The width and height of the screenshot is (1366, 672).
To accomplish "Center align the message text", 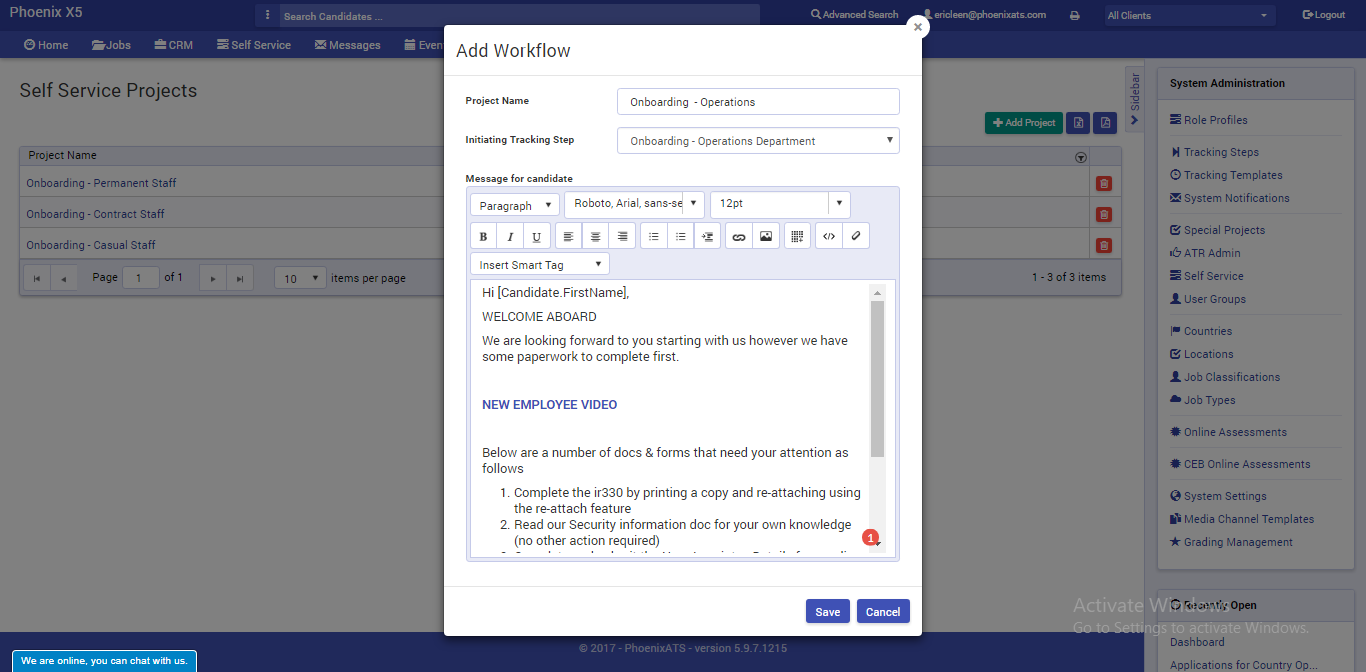I will point(596,237).
